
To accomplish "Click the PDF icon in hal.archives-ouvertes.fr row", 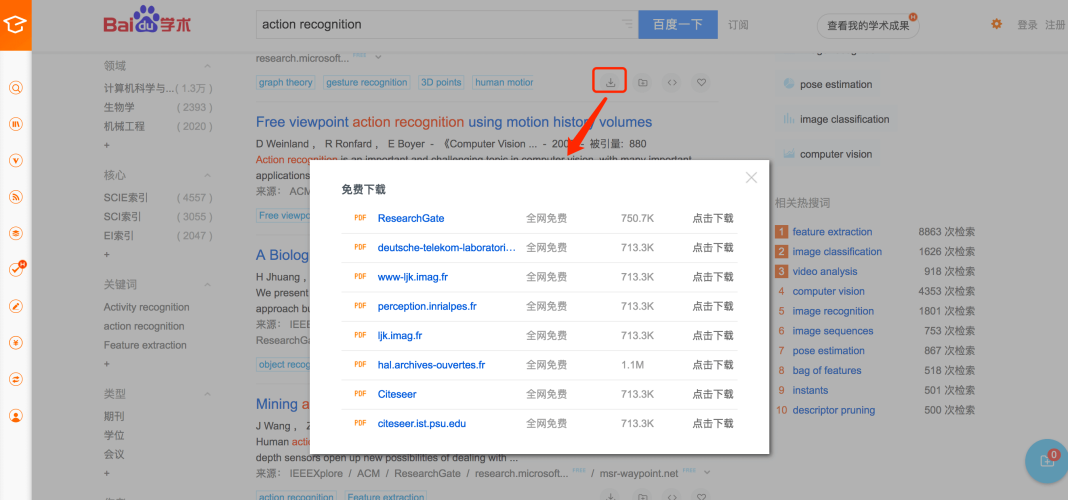I will tap(360, 364).
